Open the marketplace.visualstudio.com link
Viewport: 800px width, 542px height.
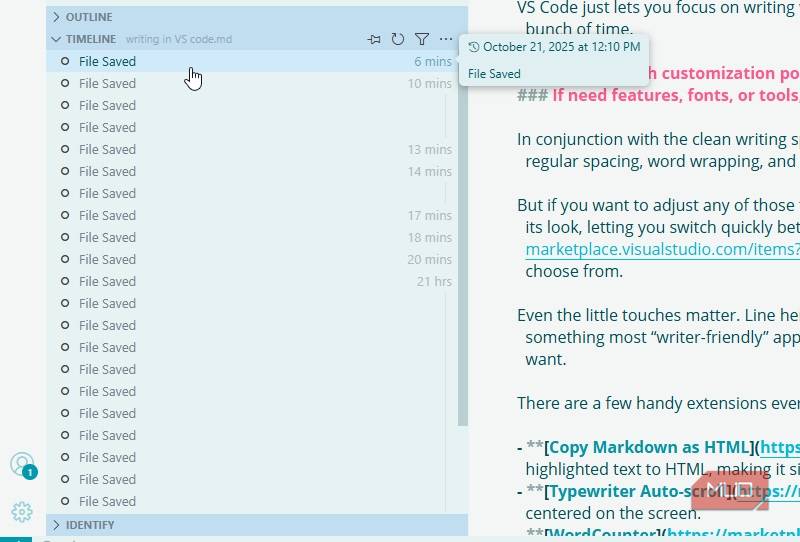click(x=662, y=249)
